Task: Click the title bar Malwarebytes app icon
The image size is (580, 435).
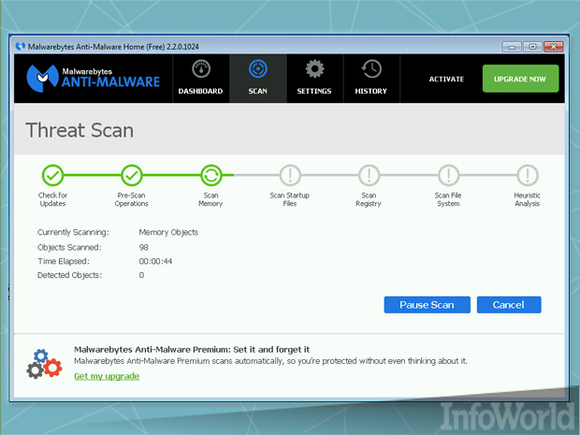Action: 20,47
